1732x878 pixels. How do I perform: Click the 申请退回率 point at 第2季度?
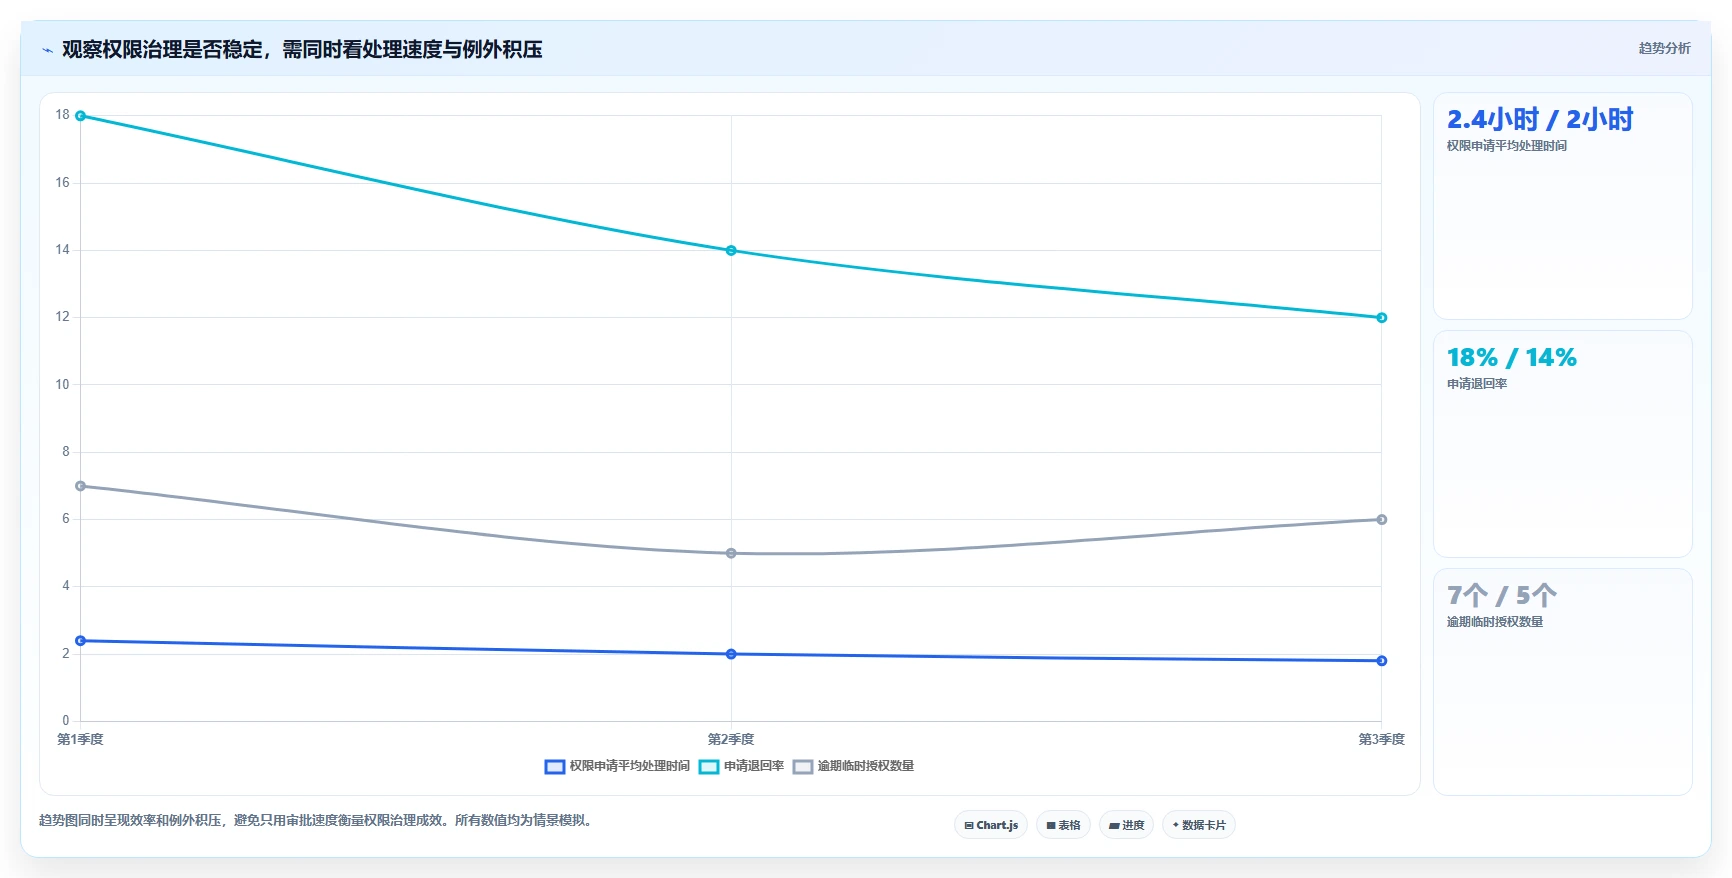pyautogui.click(x=731, y=251)
